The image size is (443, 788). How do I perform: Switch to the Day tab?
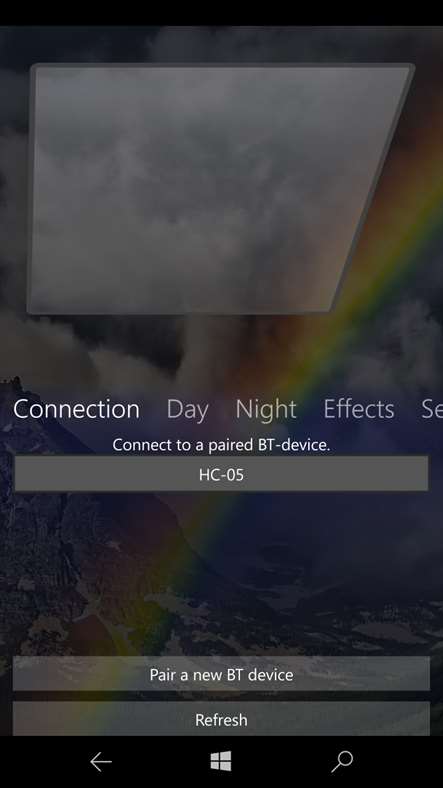coord(188,409)
